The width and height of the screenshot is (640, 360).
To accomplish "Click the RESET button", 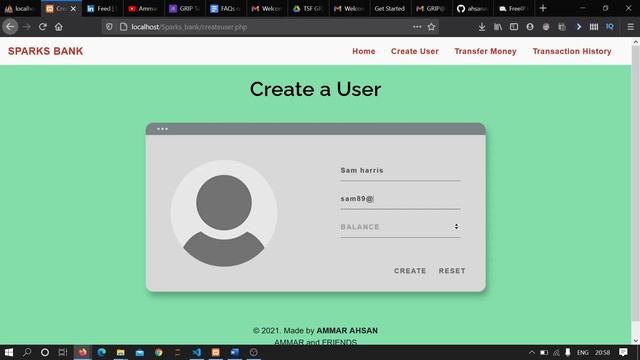I will 452,271.
